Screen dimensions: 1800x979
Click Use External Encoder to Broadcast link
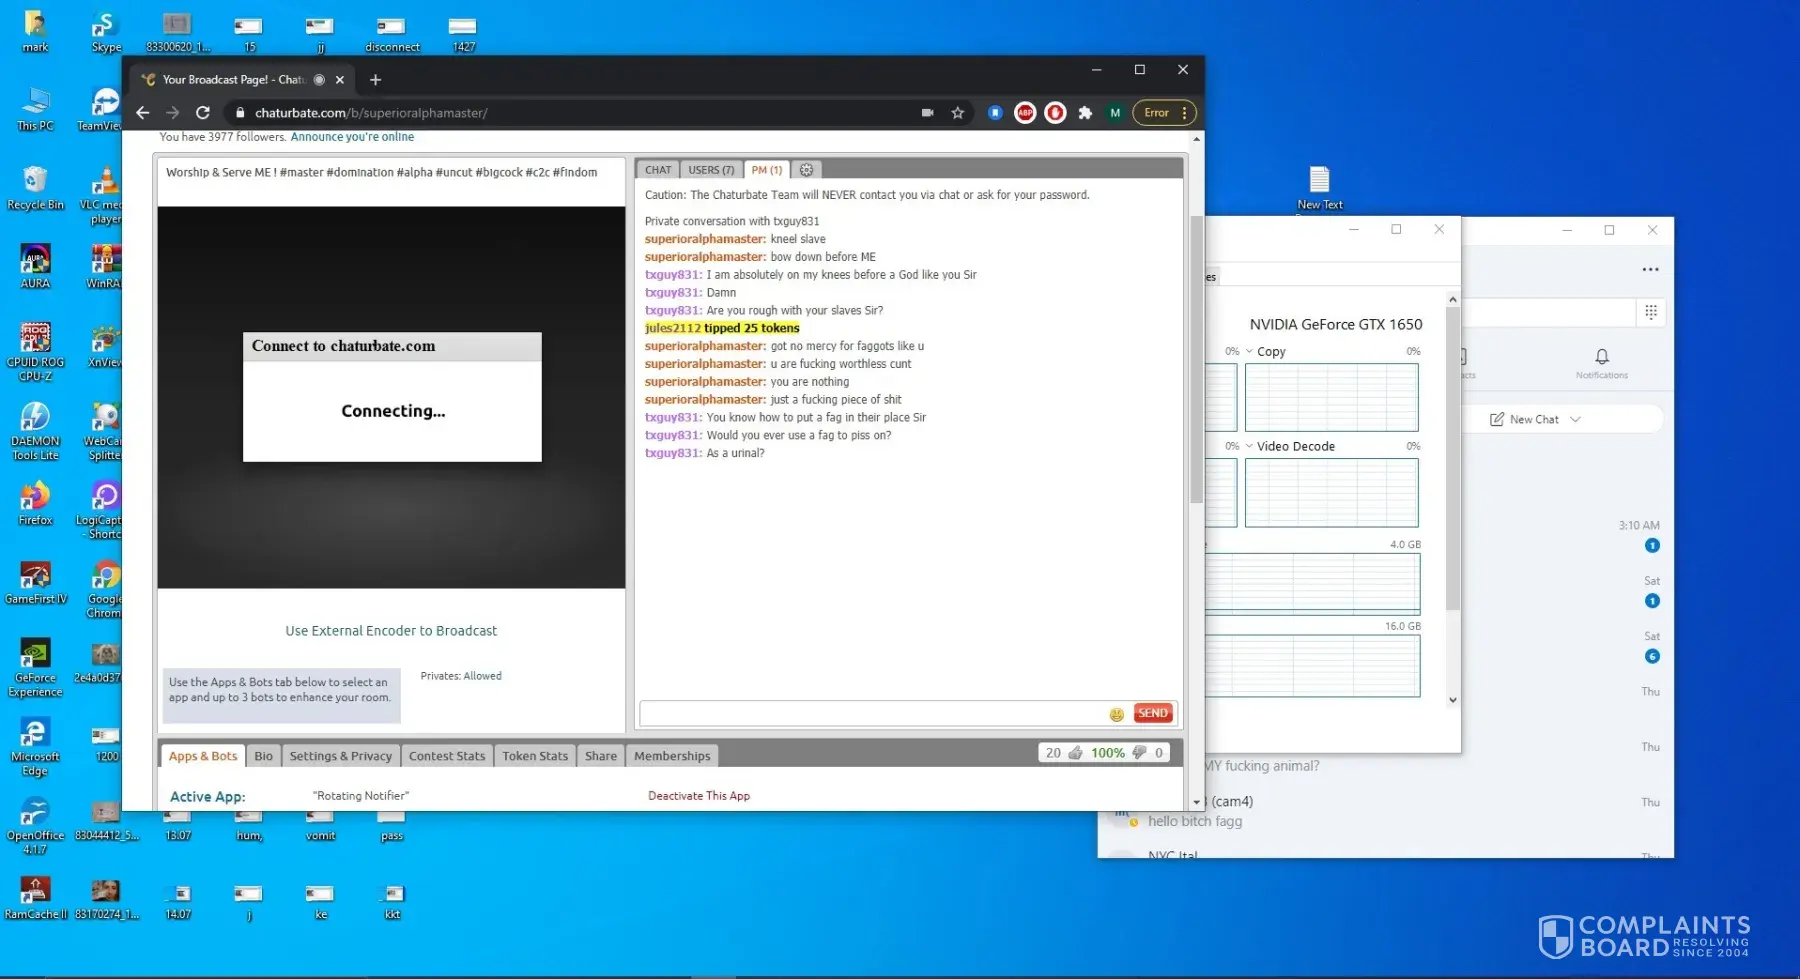(391, 631)
